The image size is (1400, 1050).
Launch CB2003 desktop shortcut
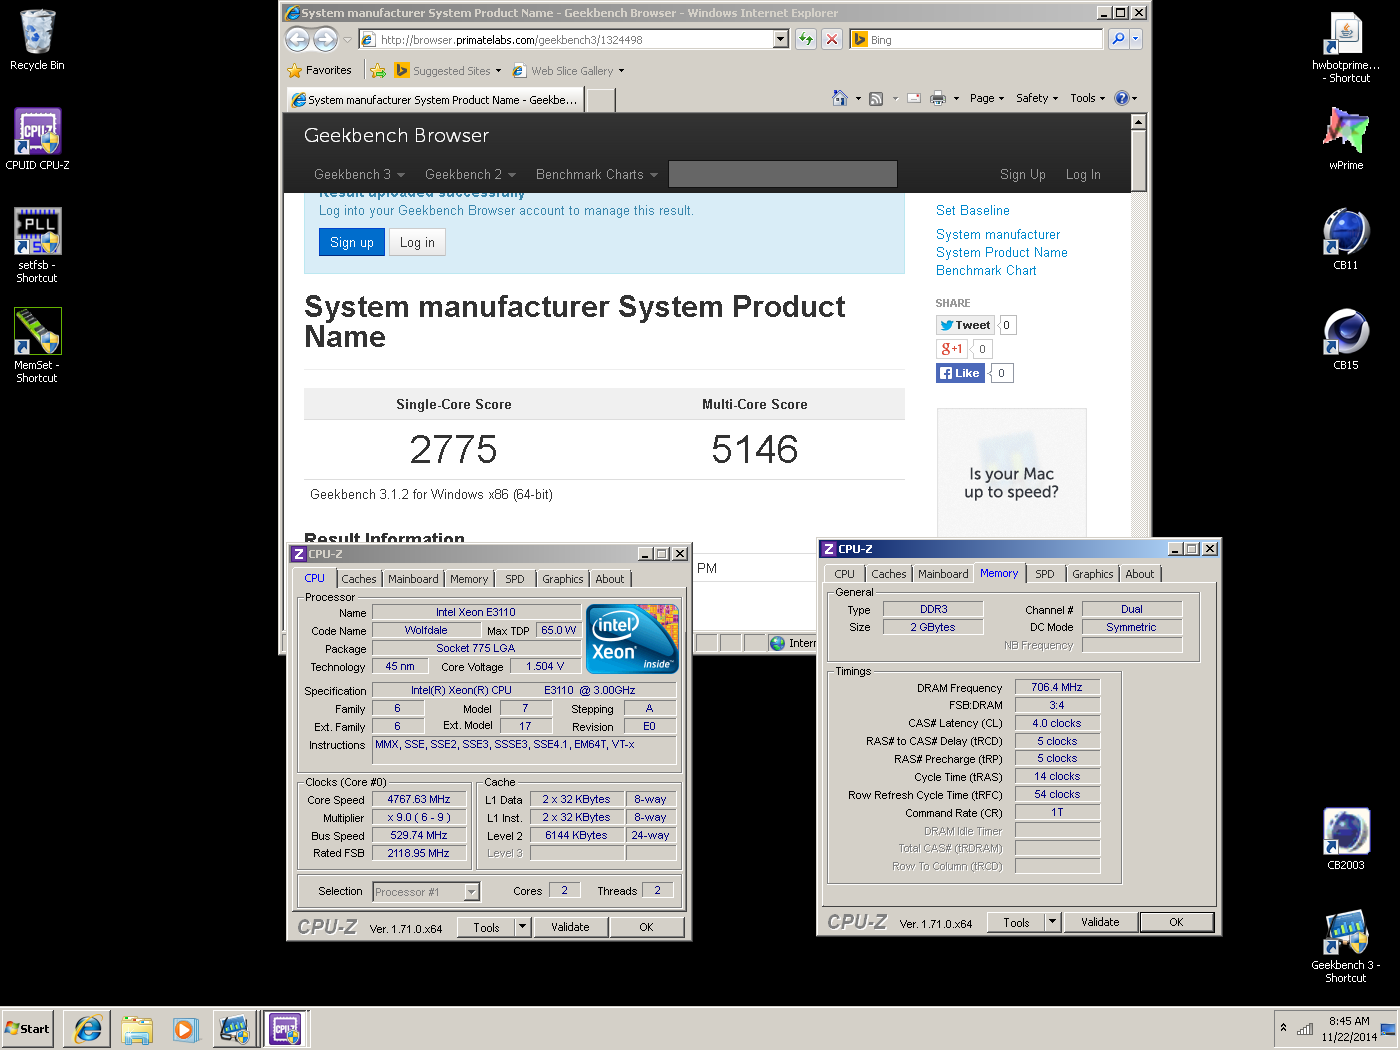point(1346,839)
